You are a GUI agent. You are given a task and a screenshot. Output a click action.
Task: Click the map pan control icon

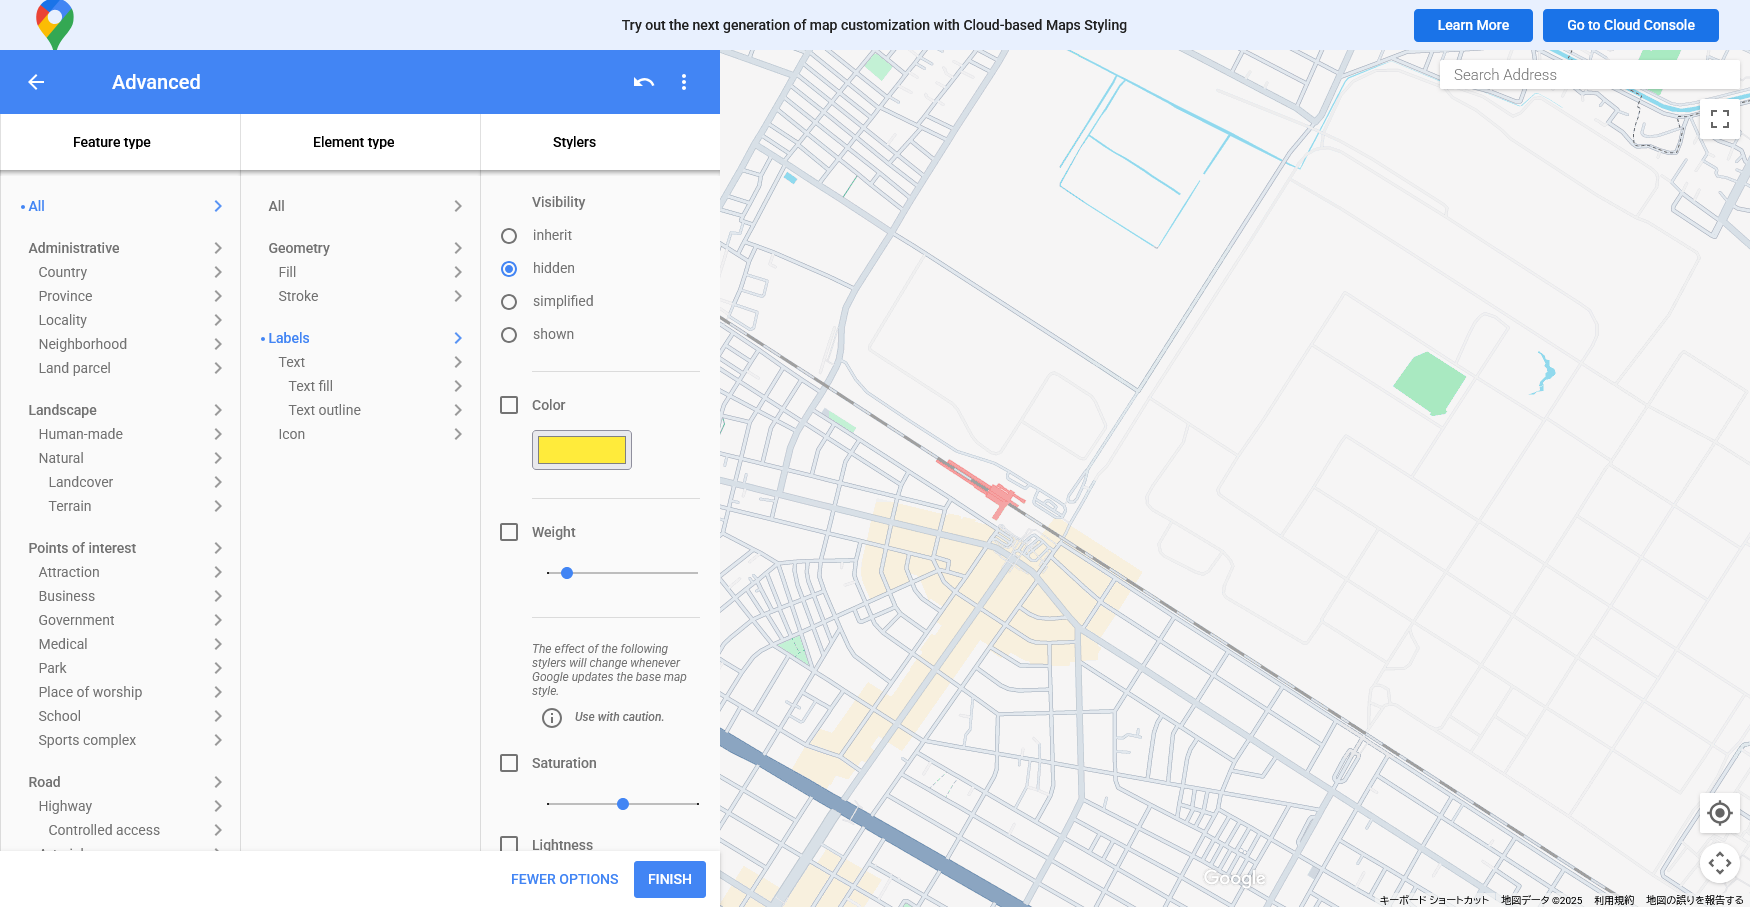(x=1719, y=862)
